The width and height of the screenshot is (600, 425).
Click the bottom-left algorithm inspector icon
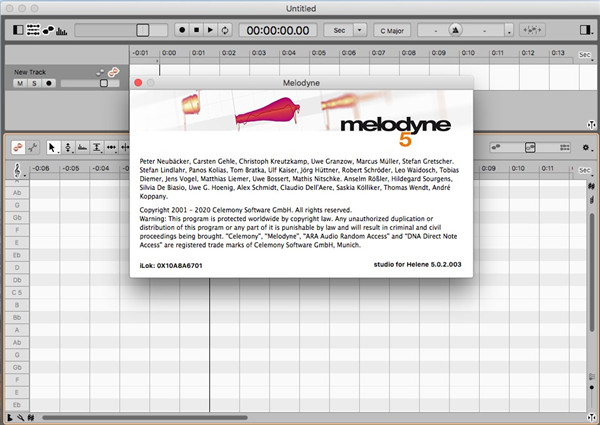pos(10,418)
